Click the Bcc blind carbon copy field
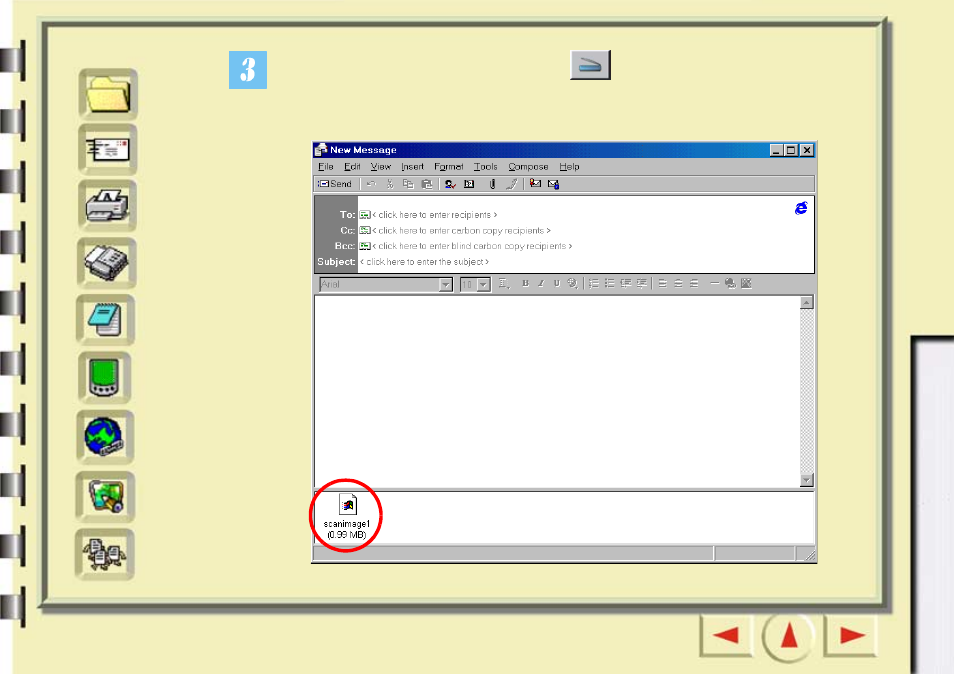This screenshot has height=674, width=954. click(472, 246)
